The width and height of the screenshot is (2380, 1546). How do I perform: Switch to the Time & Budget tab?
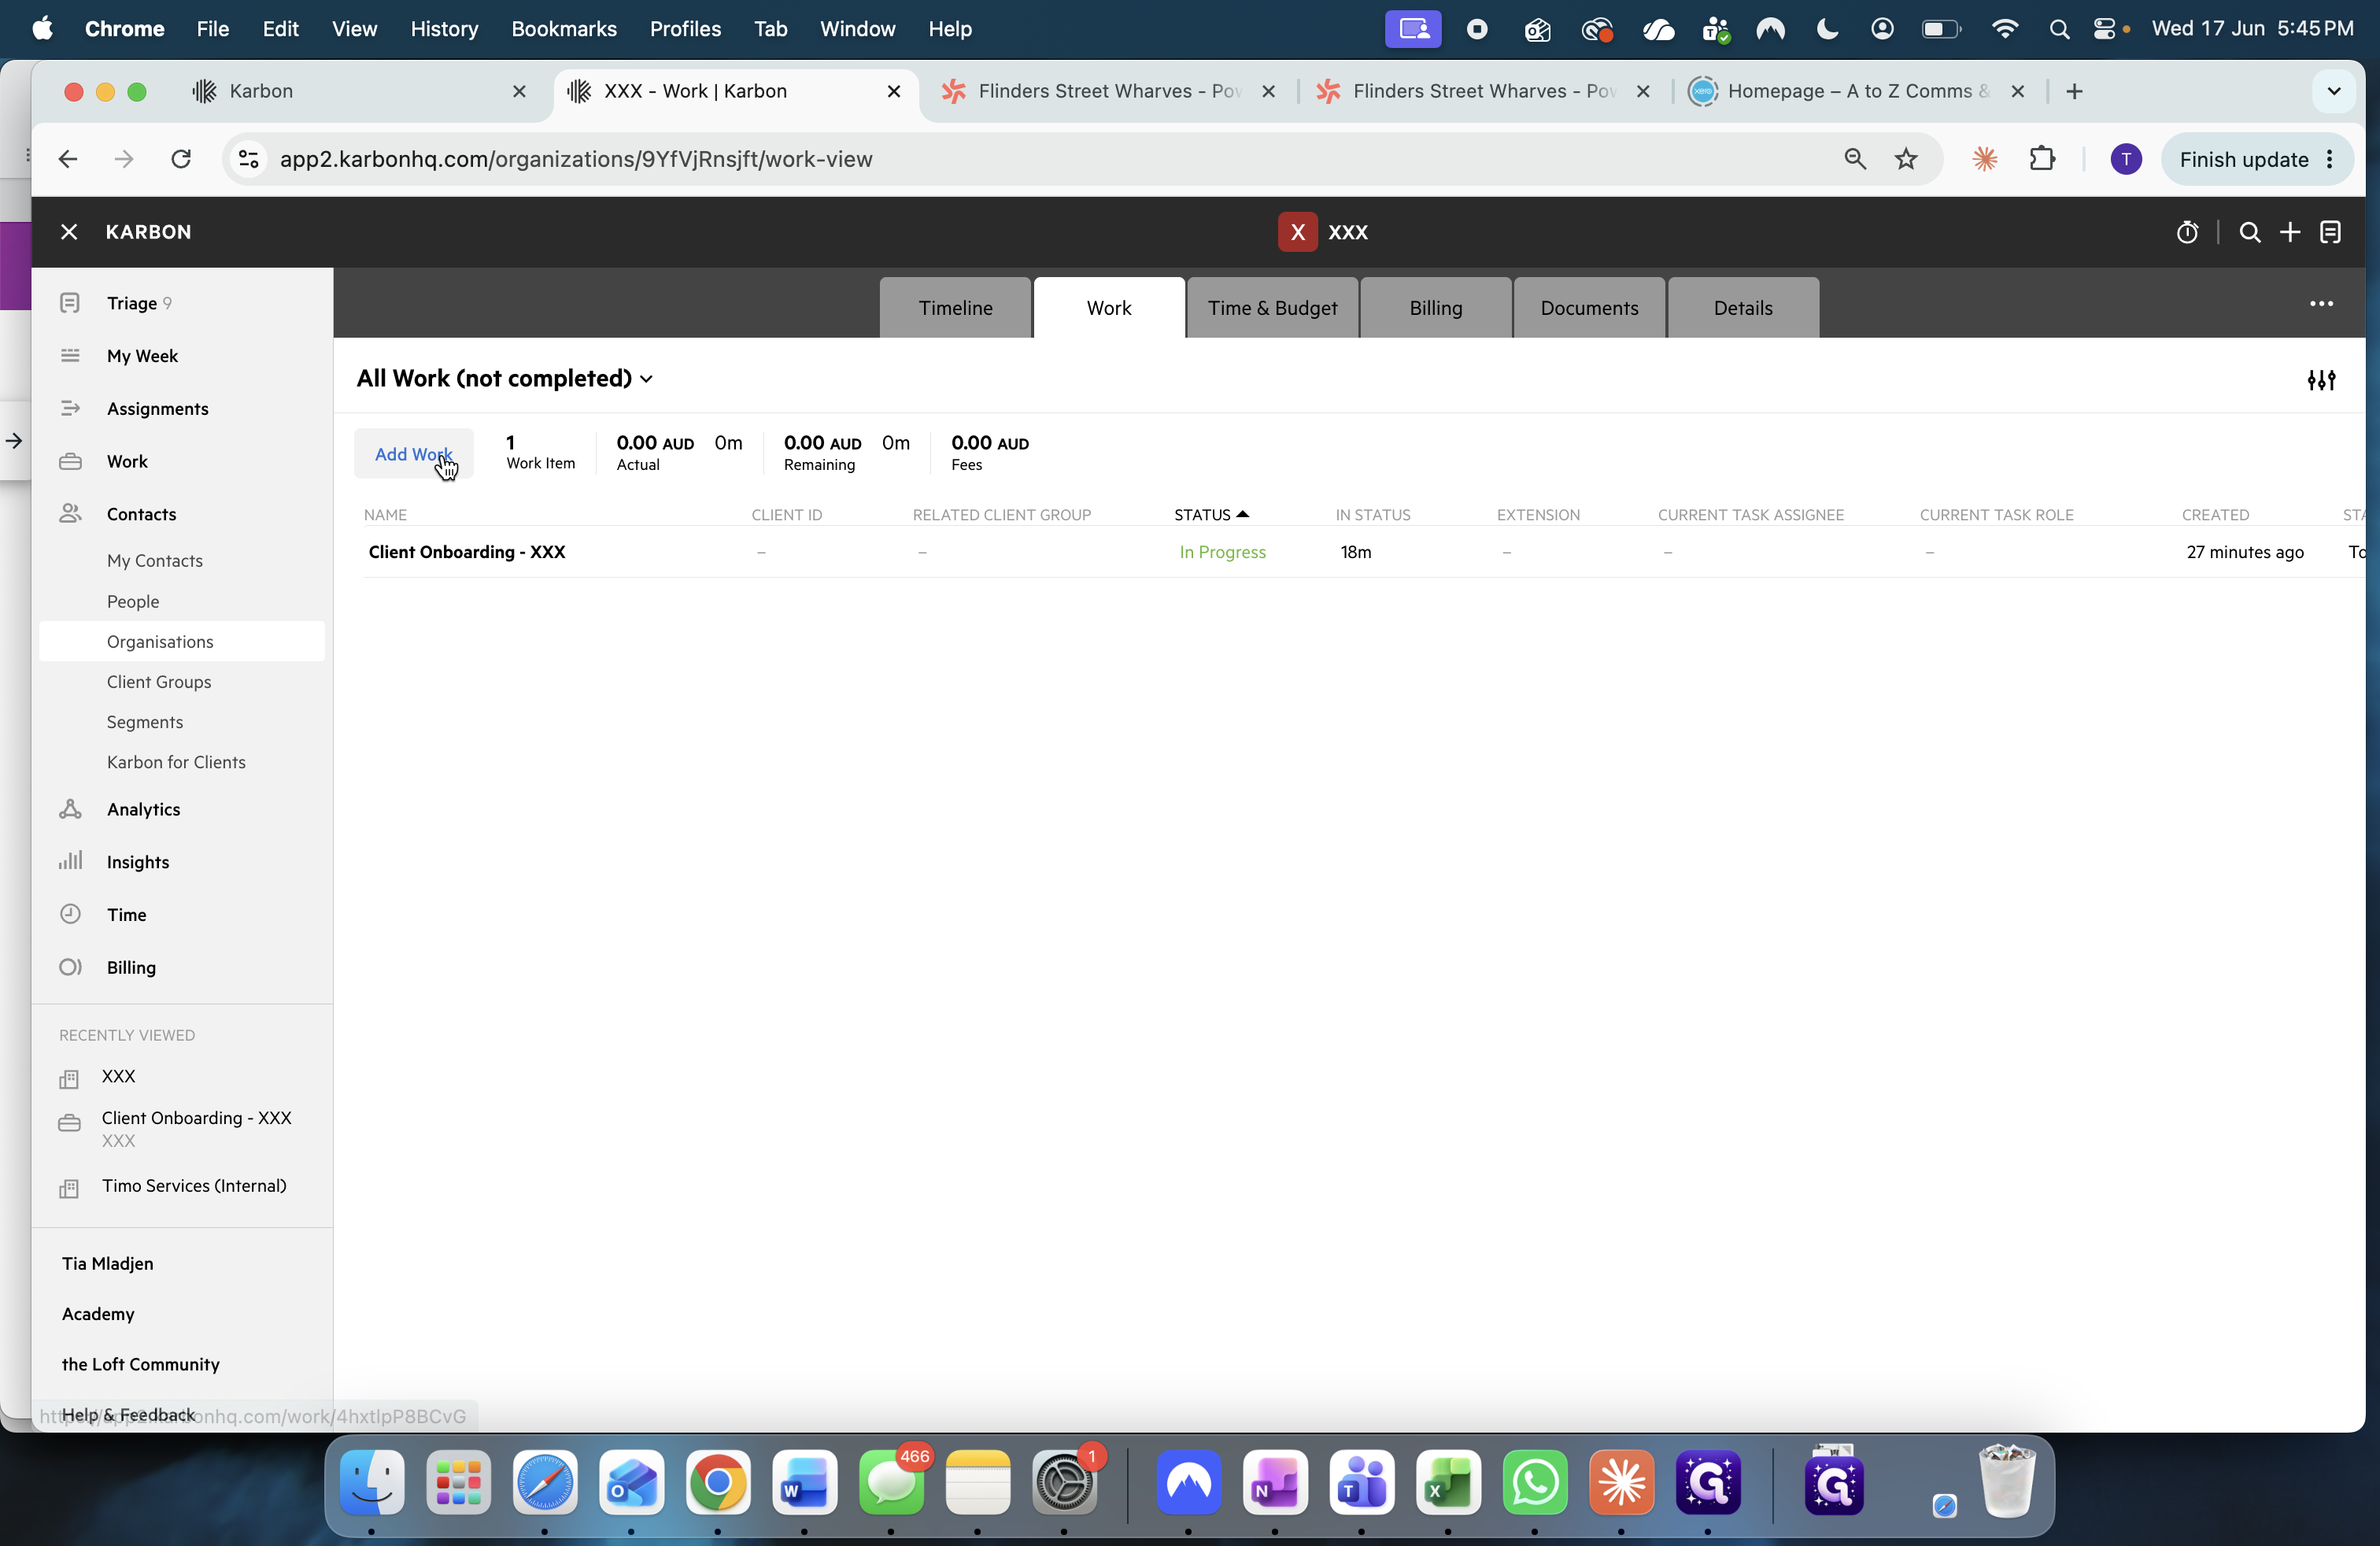tap(1272, 308)
